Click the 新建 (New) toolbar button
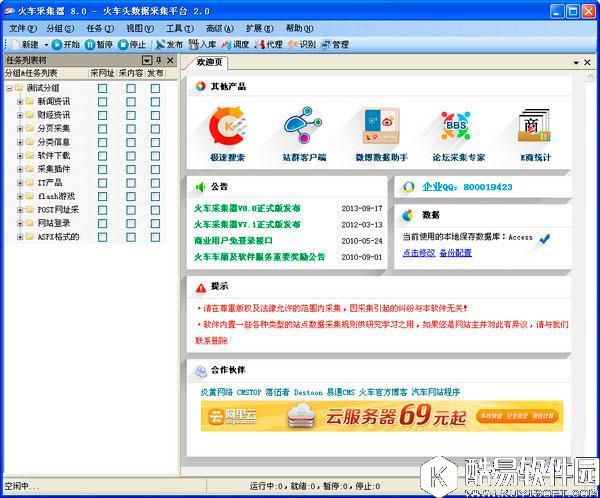Screen dimensions: 600x498 (25, 44)
